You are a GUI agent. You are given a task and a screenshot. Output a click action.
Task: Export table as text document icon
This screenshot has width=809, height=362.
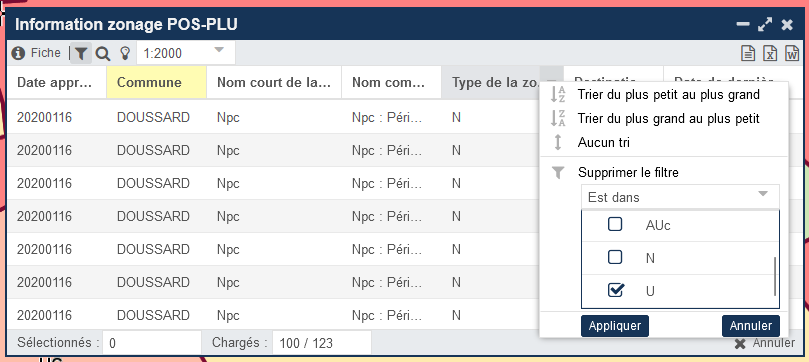point(748,53)
